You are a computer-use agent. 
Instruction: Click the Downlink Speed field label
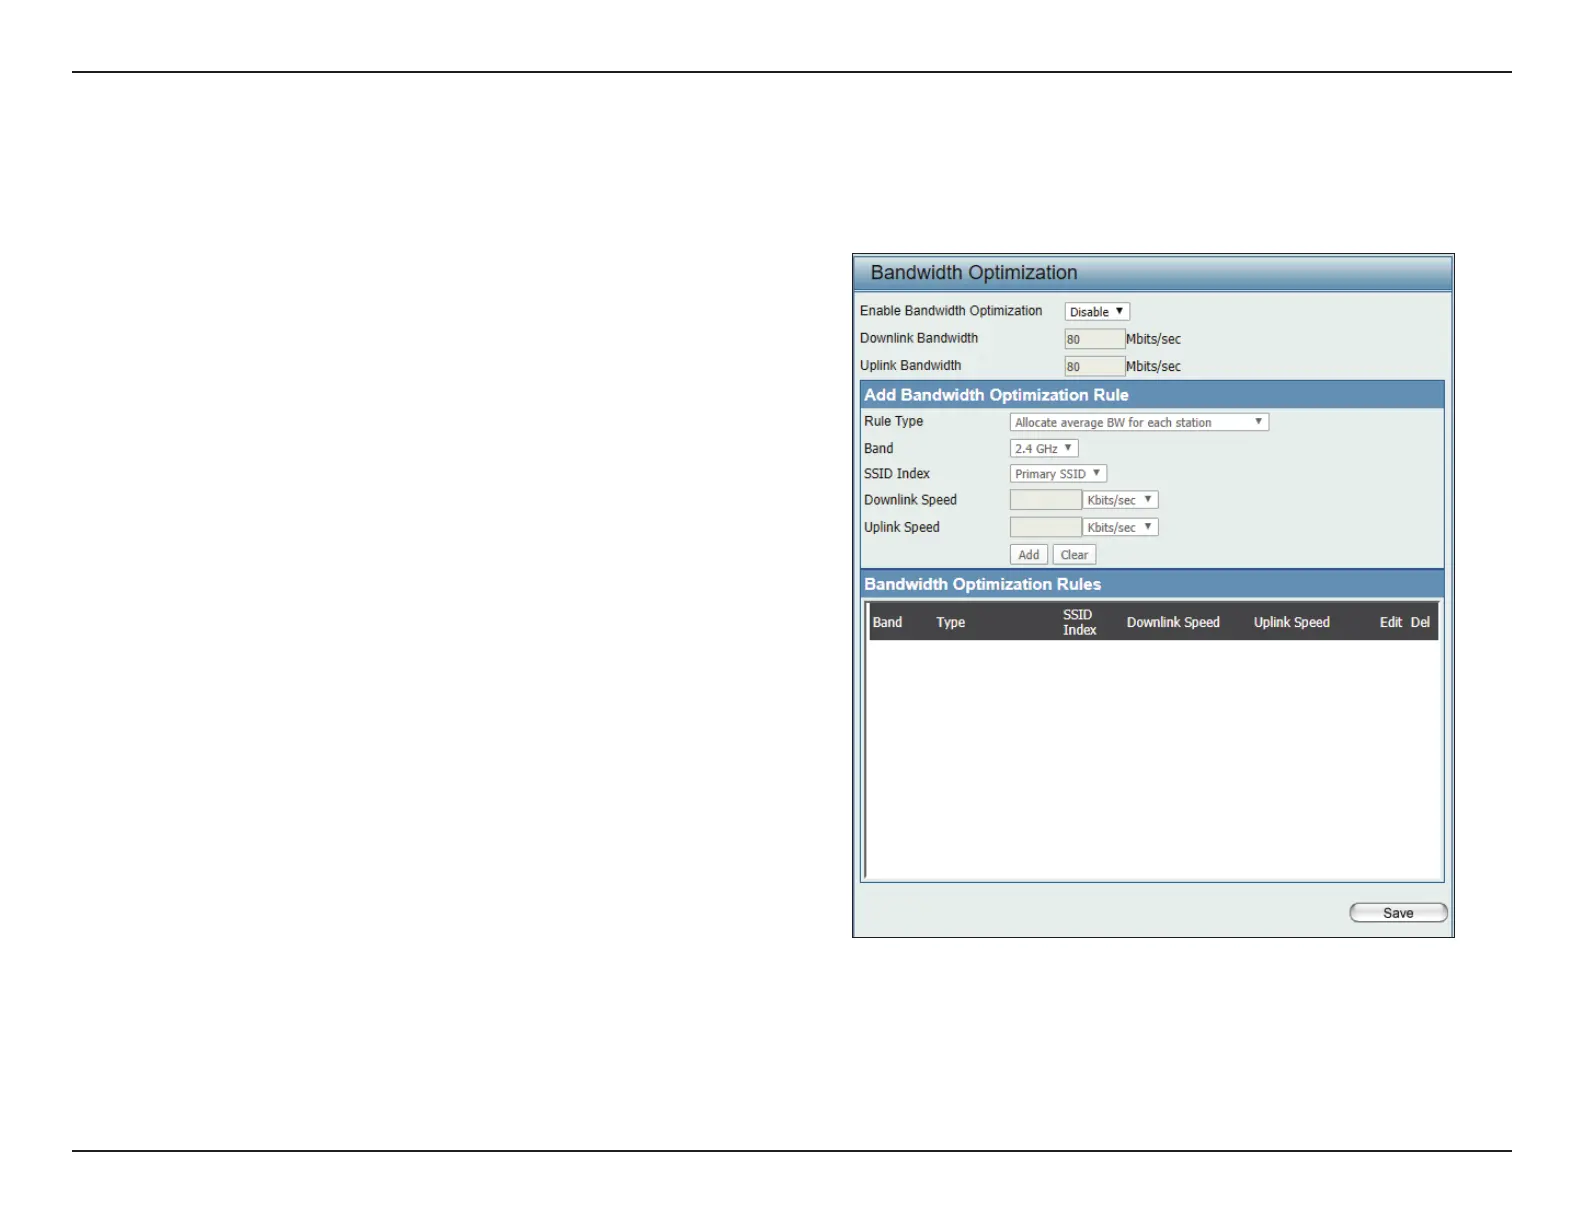click(x=910, y=499)
